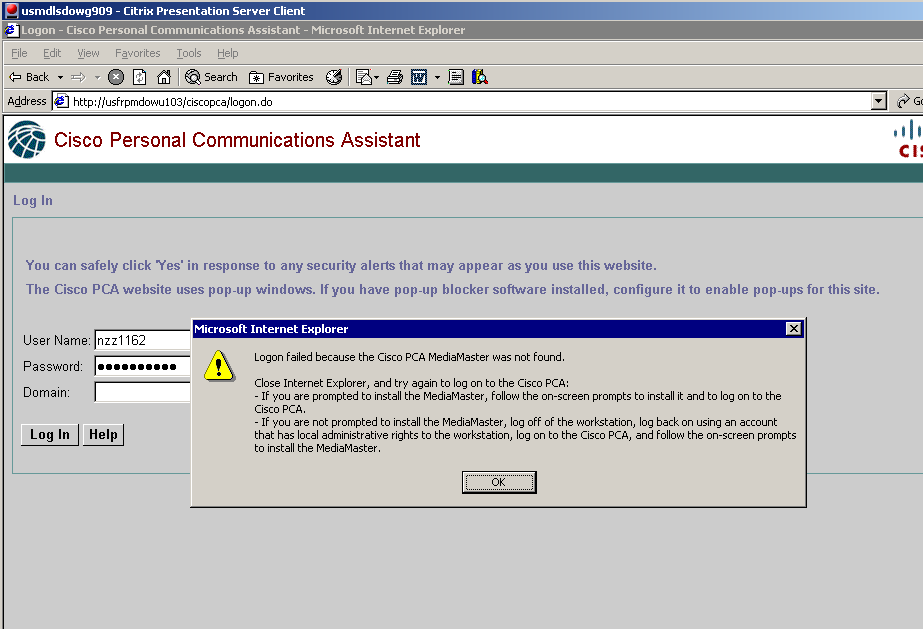Click the Print icon
The height and width of the screenshot is (629, 923).
pyautogui.click(x=395, y=77)
